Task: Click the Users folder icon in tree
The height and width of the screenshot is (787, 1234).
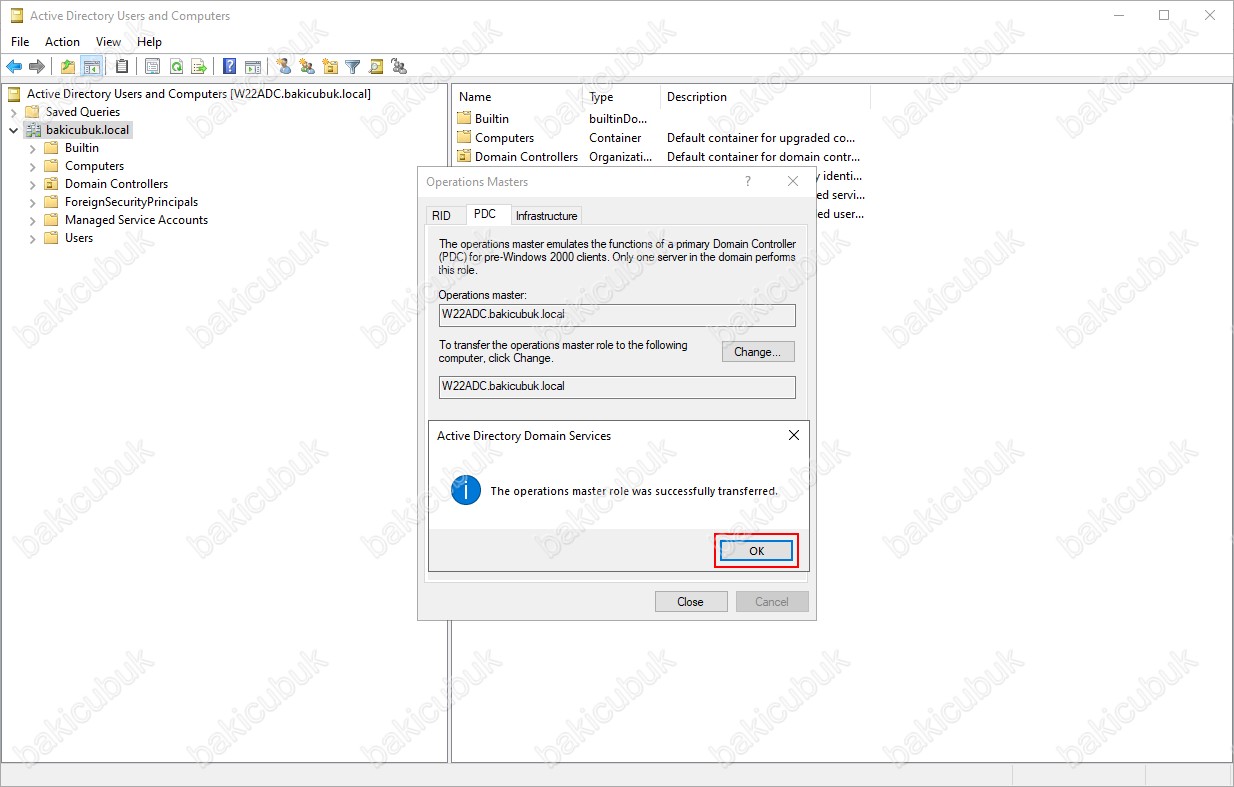Action: point(52,238)
